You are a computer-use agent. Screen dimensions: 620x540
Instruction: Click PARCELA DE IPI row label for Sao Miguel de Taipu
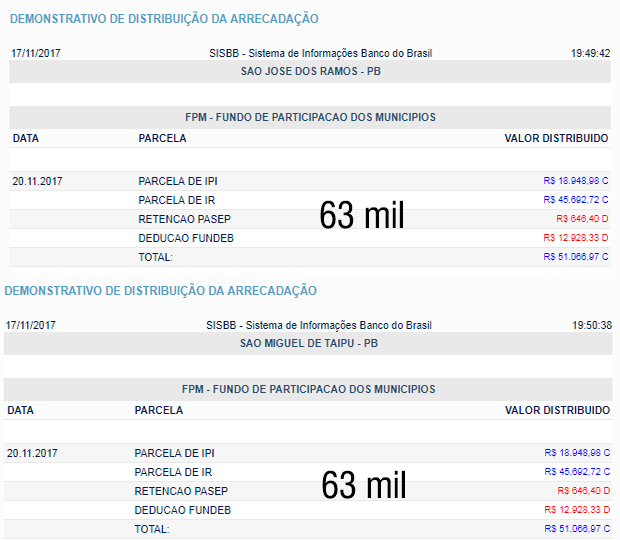(174, 453)
